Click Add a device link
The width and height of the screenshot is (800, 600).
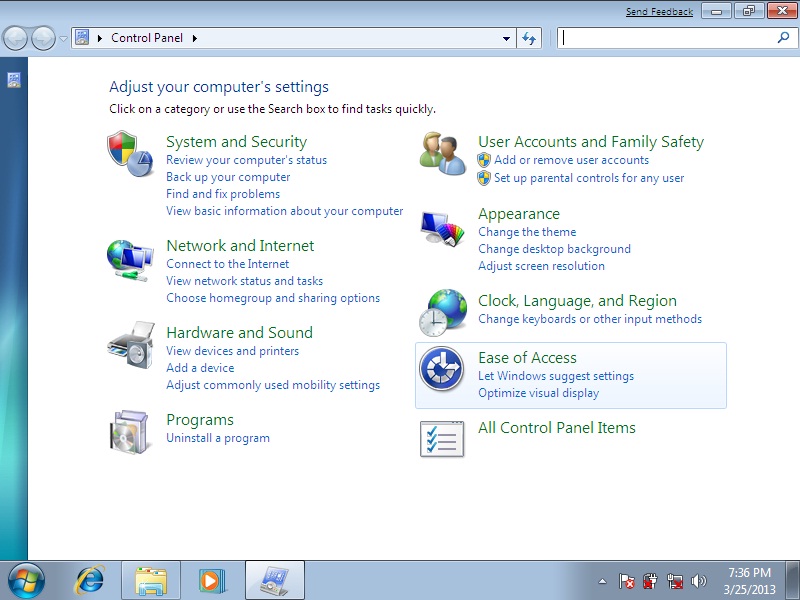(200, 367)
